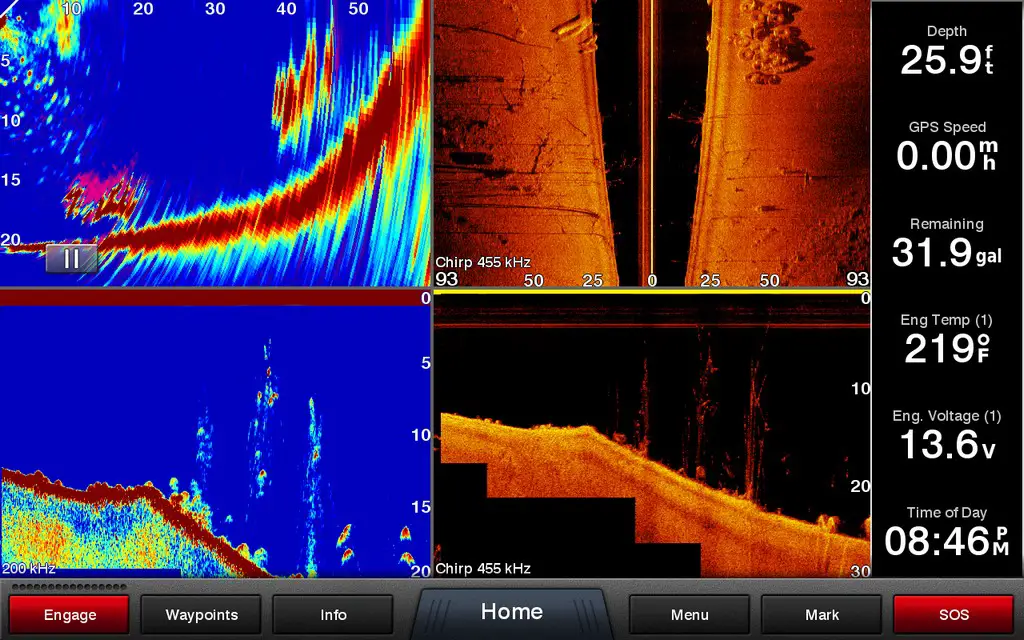Click the Chirp 455 kHz label in down-view panel
The image size is (1024, 640).
point(483,568)
